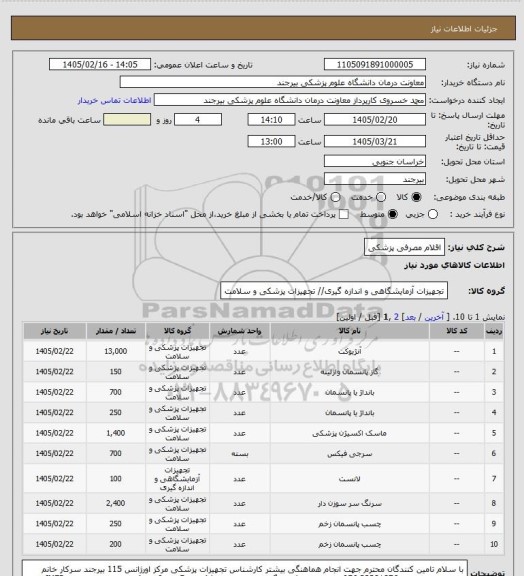Click the کد کالا column header
This screenshot has width=524, height=576.
coord(456,331)
